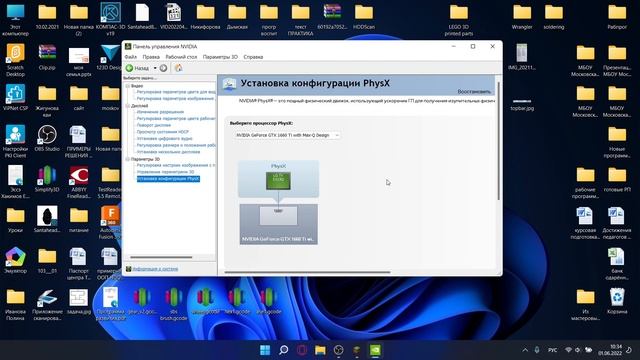Select Изменение разрешения in task tree
The image size is (640, 360).
160,112
